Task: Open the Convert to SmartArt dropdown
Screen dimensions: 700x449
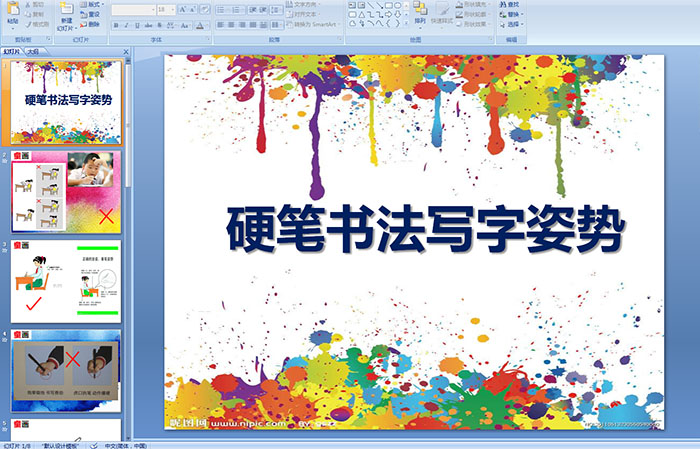Action: [x=313, y=24]
